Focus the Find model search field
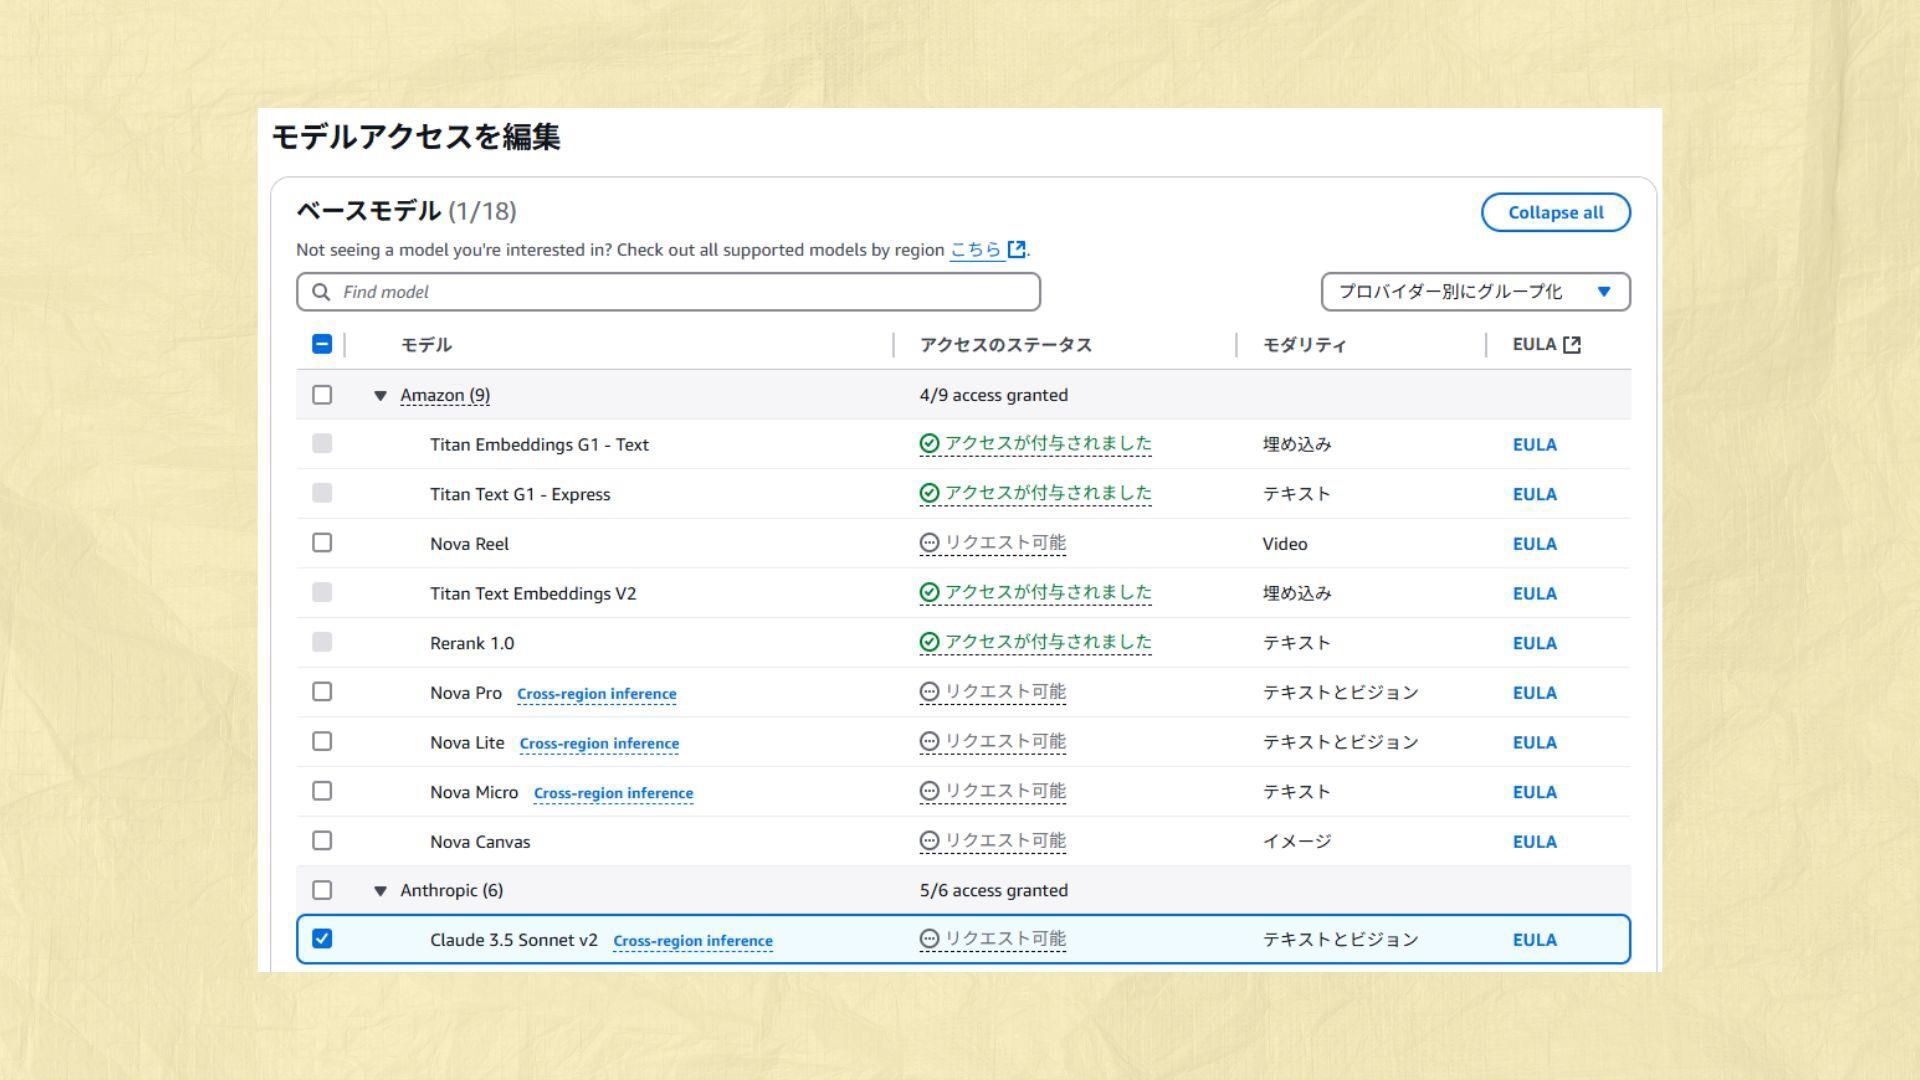Image resolution: width=1920 pixels, height=1080 pixels. (668, 292)
